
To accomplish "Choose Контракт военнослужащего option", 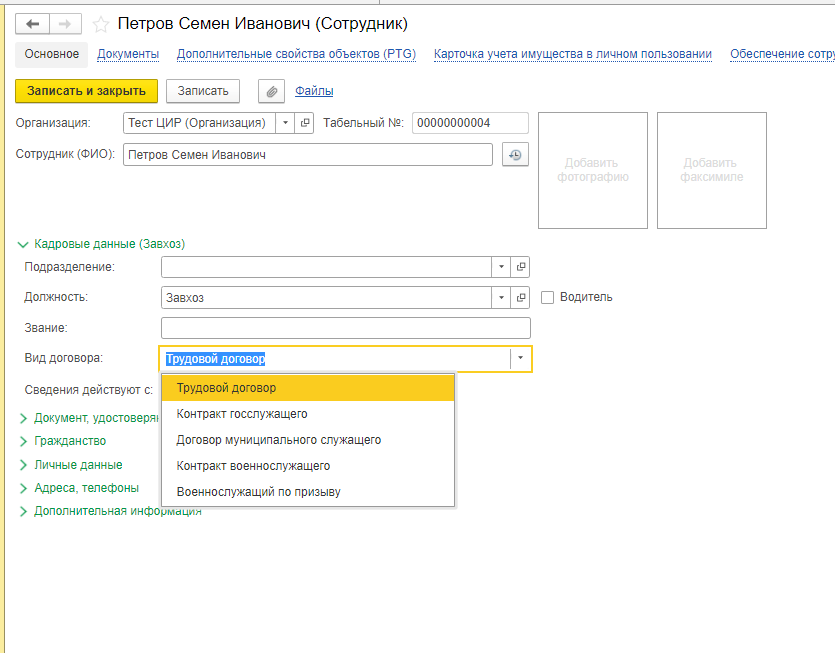I will [x=308, y=466].
